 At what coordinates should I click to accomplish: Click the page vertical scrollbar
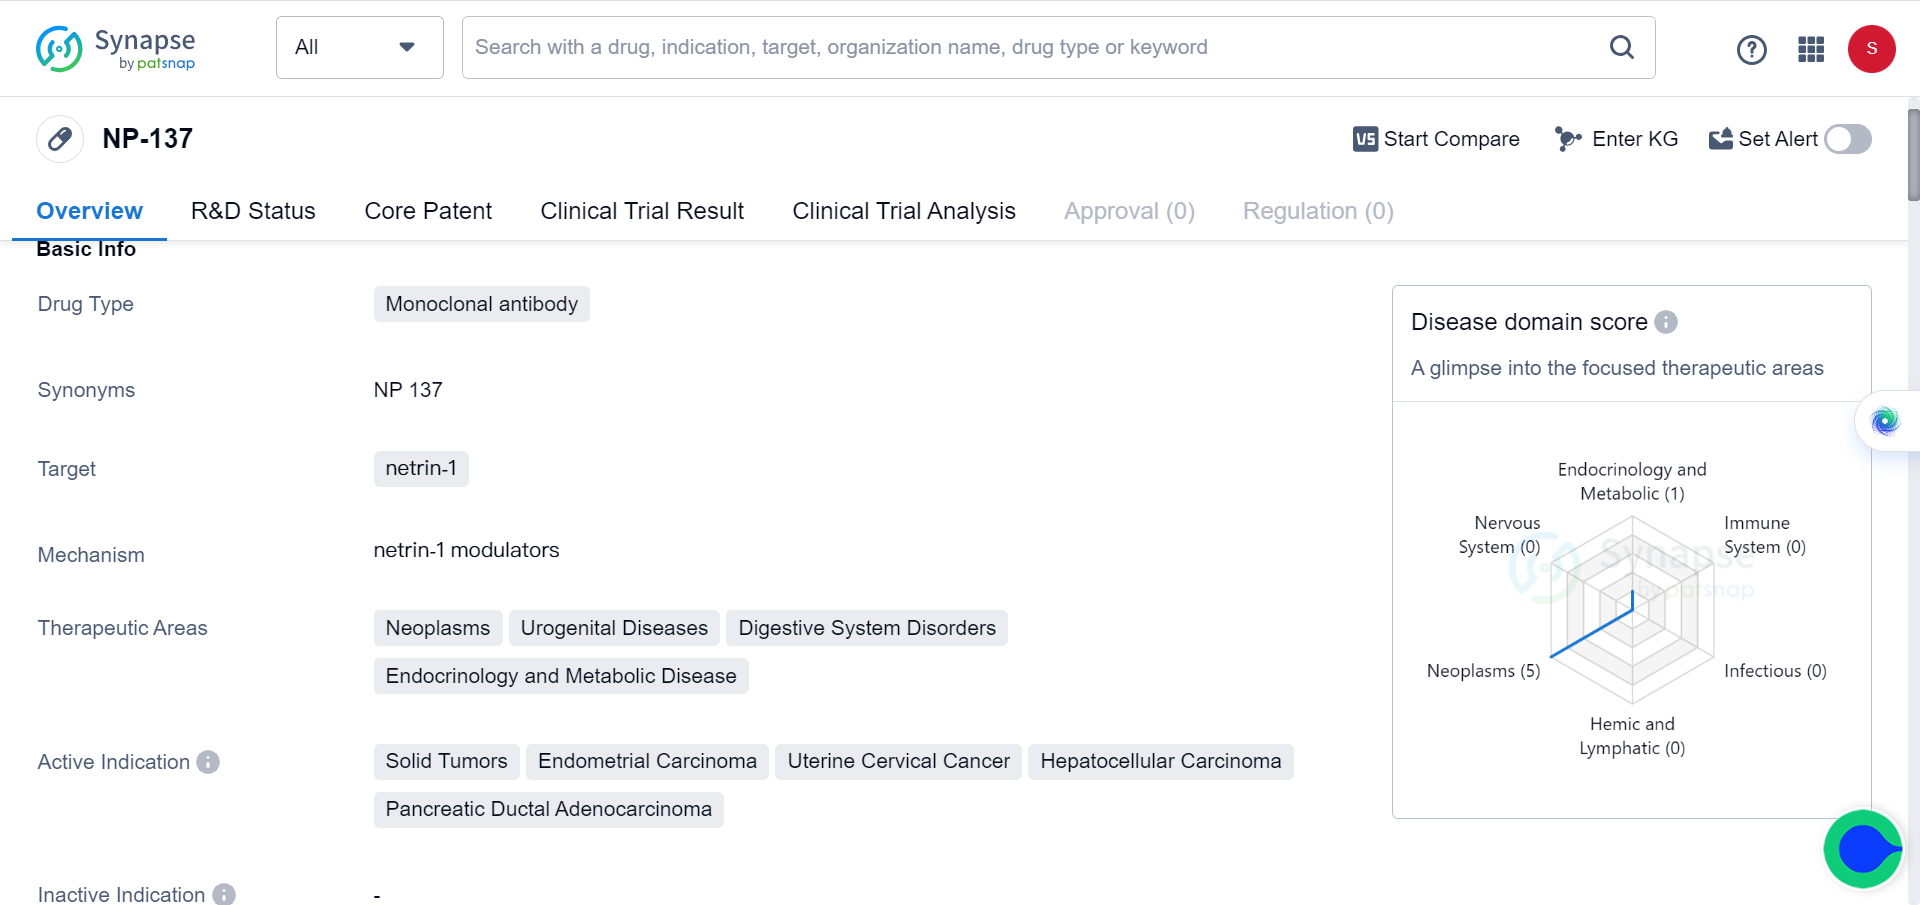pyautogui.click(x=1913, y=155)
